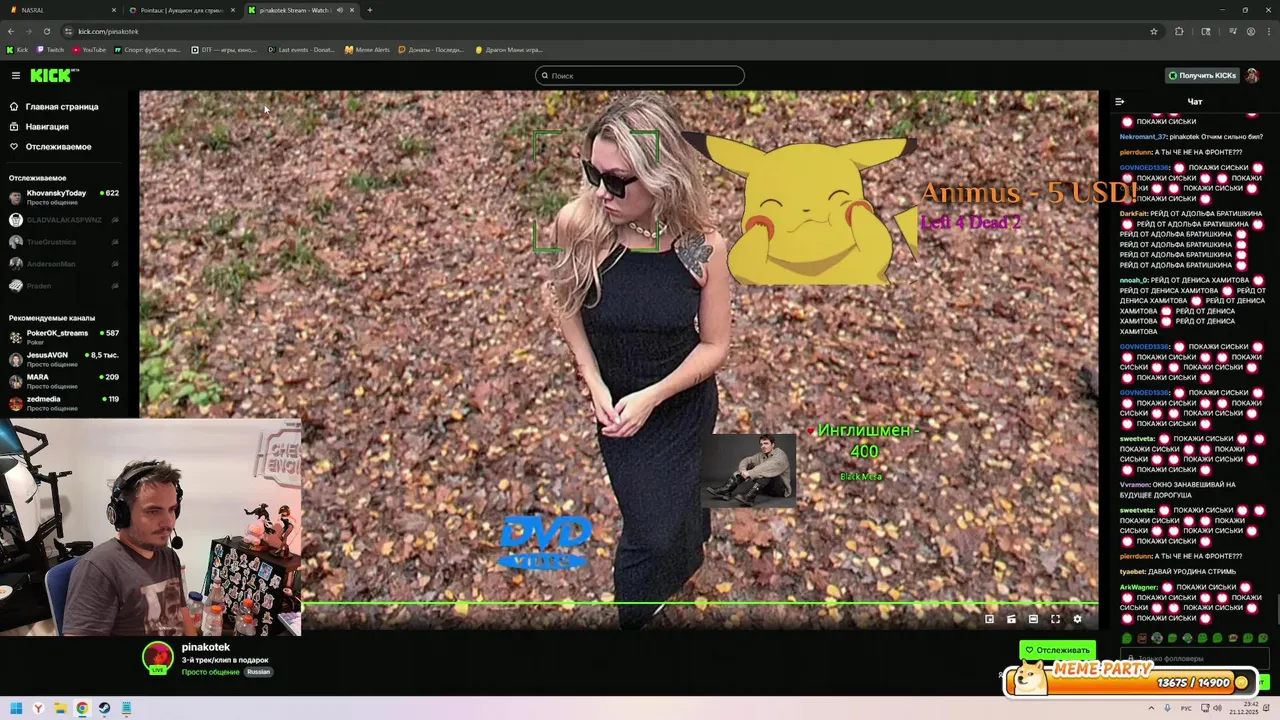Open KhovanskyToday followed channel

tap(64, 197)
